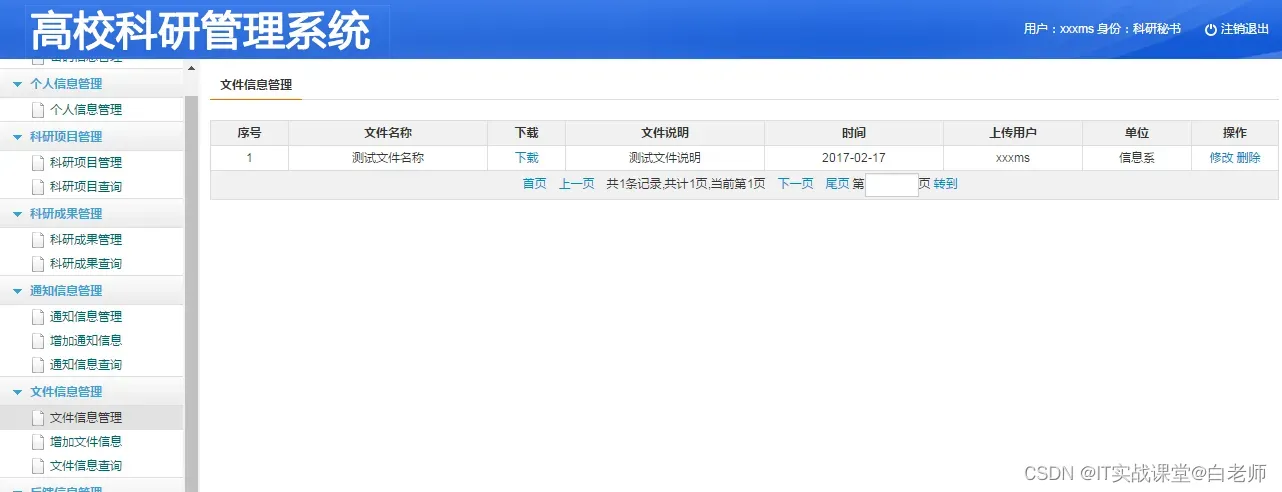Screen dimensions: 1282x492
Task: Go to 上一页 in pagination
Action: click(x=576, y=184)
